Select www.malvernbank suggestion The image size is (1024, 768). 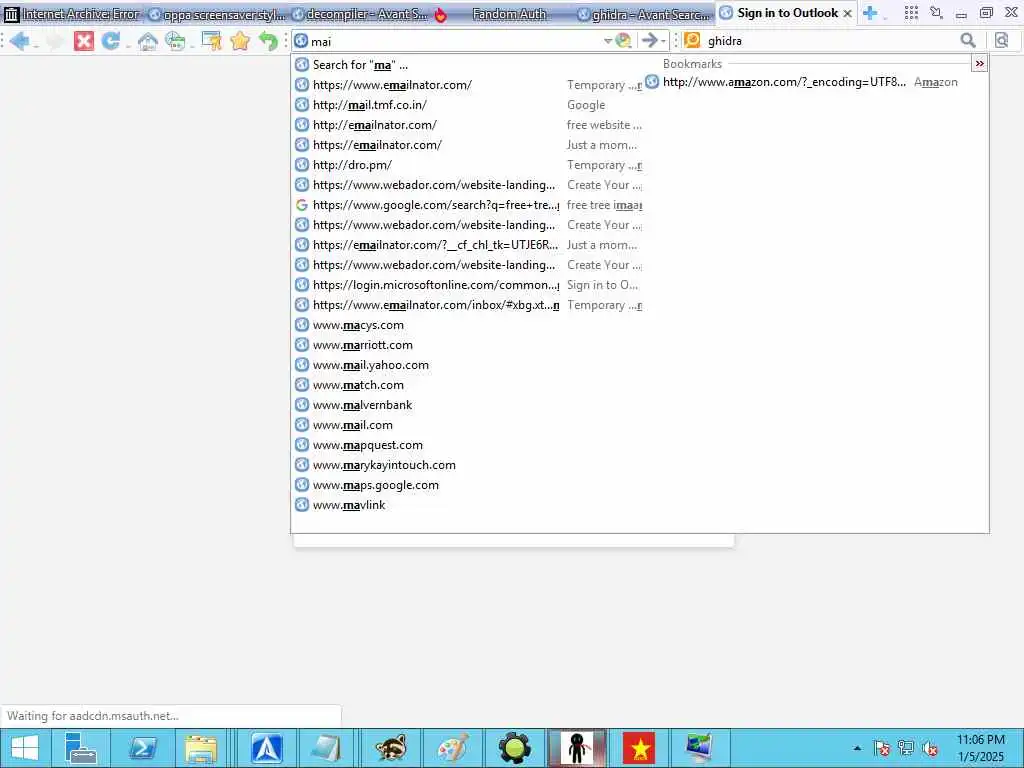tap(468, 405)
